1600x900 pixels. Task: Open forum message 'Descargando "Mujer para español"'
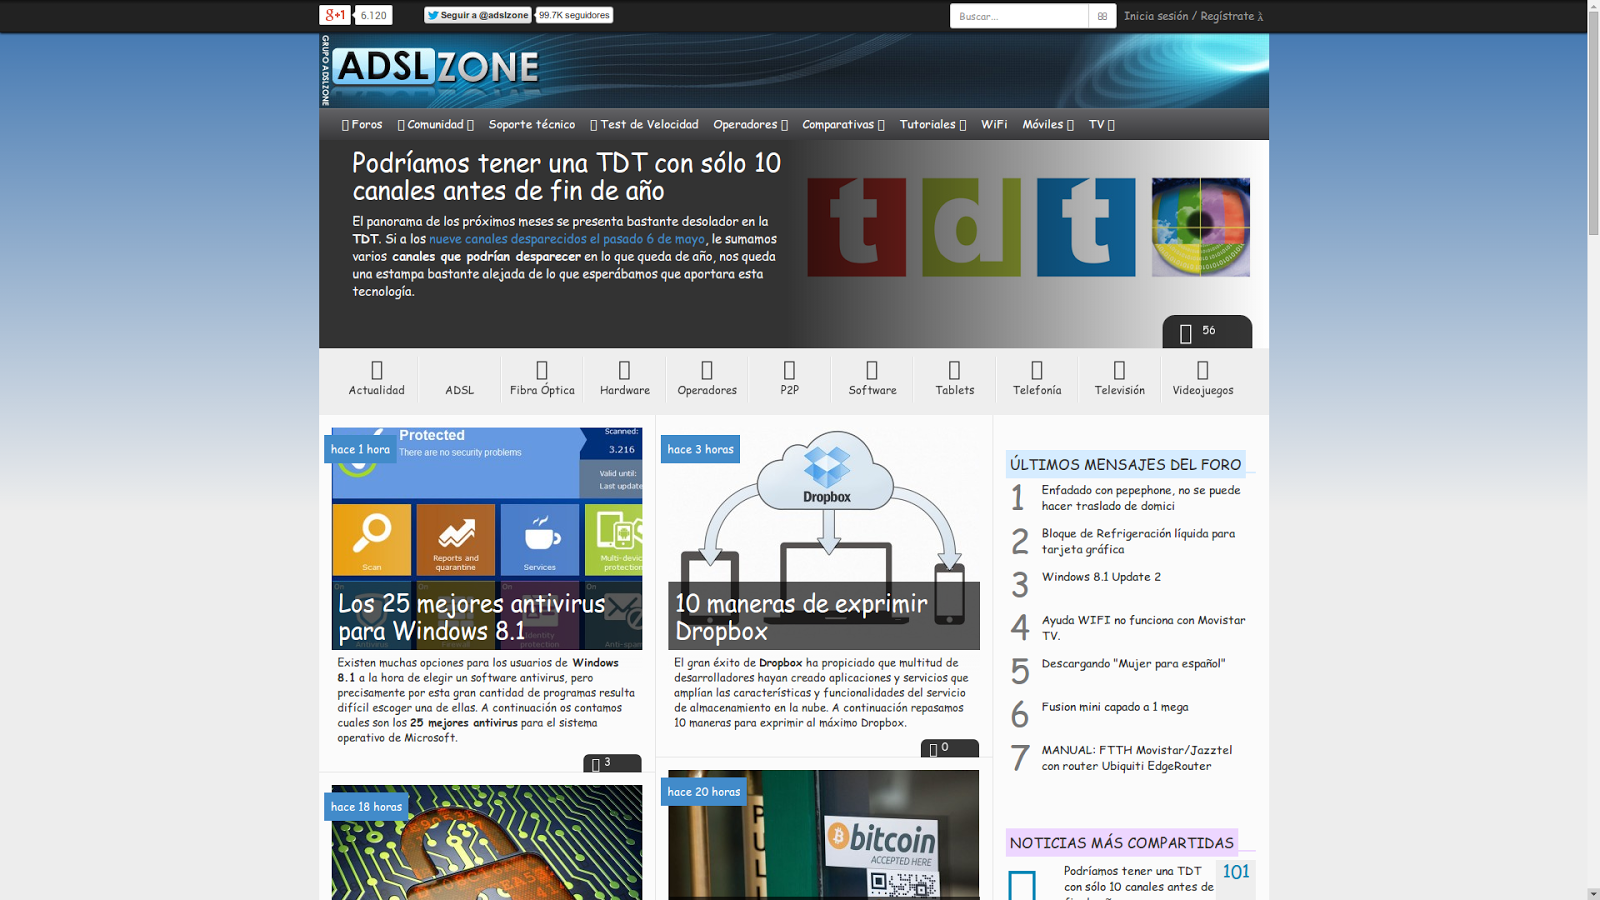[1133, 663]
